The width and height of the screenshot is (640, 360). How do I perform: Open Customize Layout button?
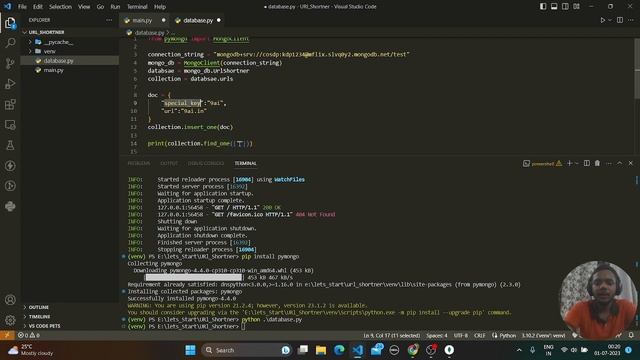coord(576,7)
